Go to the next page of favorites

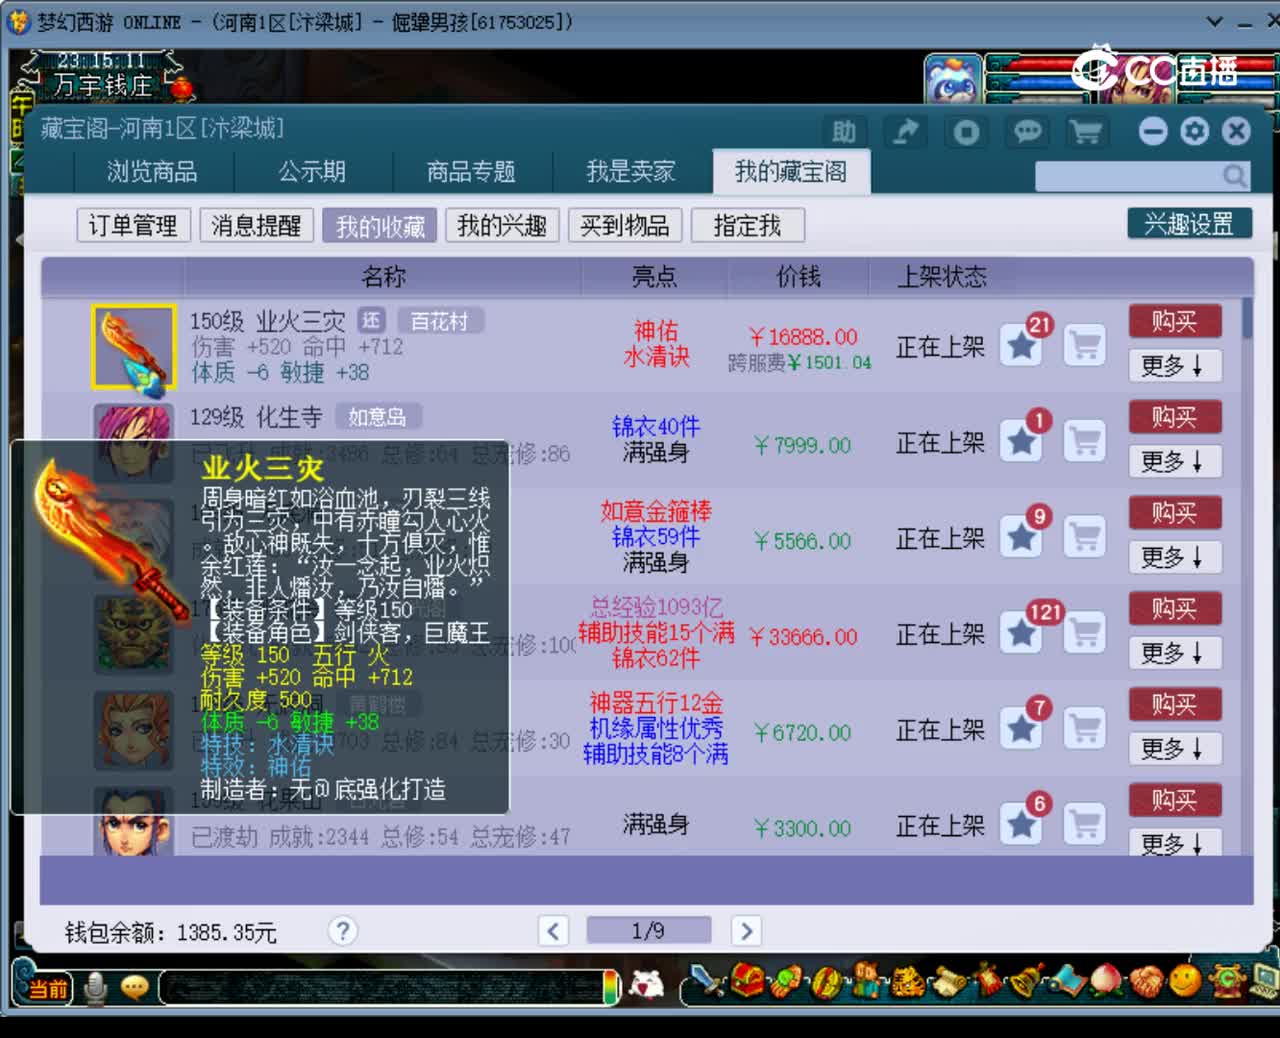[746, 931]
